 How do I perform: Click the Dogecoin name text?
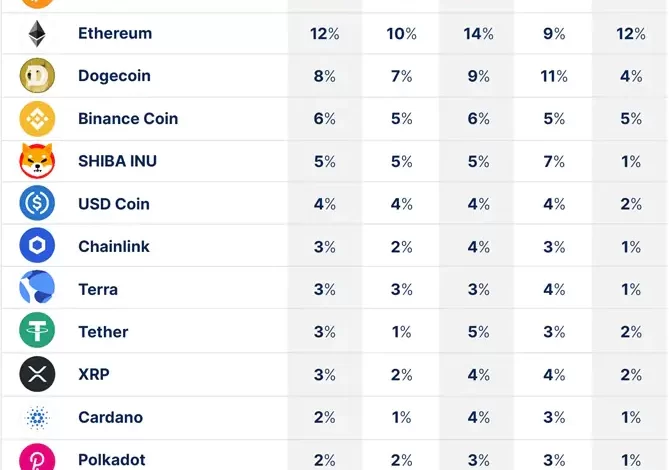[x=115, y=76]
